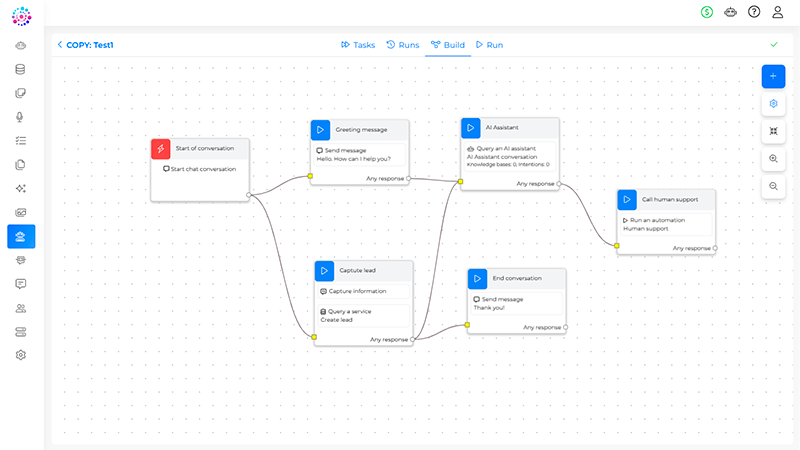The height and width of the screenshot is (450, 800).
Task: Switch to the Tasks tab
Action: click(x=358, y=45)
